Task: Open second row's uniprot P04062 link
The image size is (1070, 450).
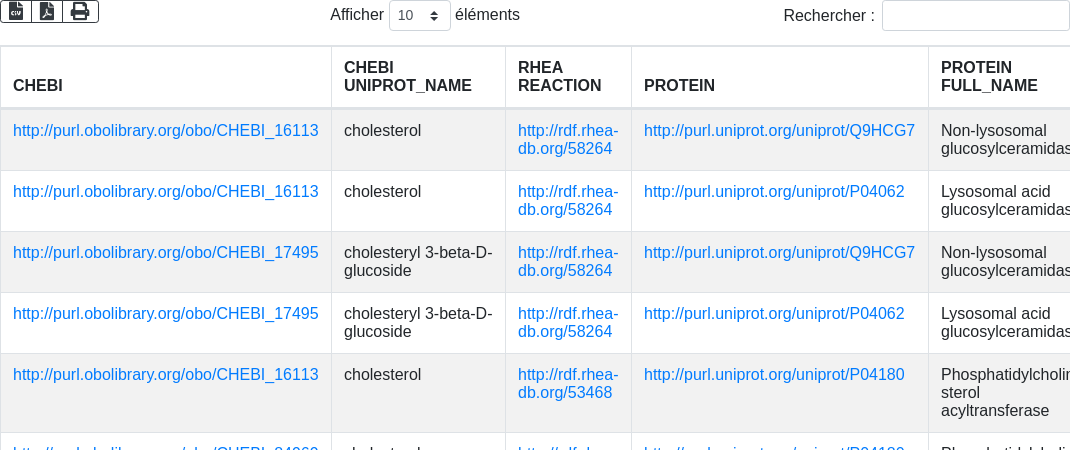Action: [x=774, y=191]
